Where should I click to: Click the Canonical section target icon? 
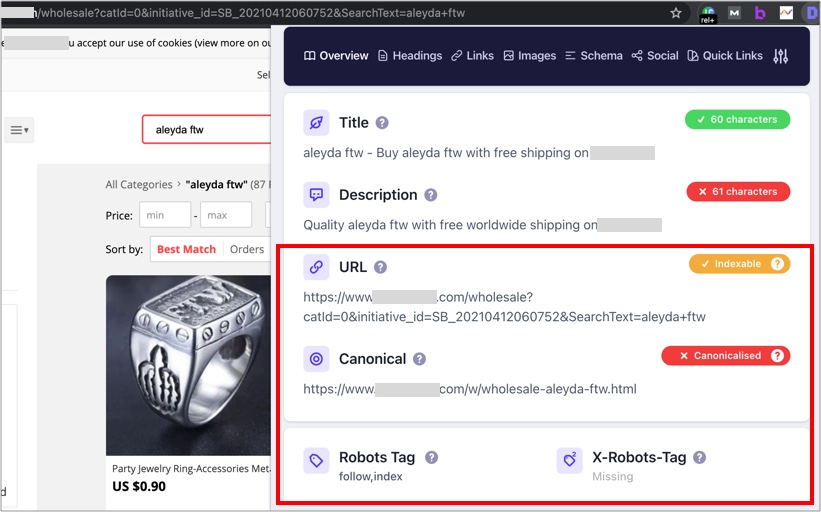point(316,359)
